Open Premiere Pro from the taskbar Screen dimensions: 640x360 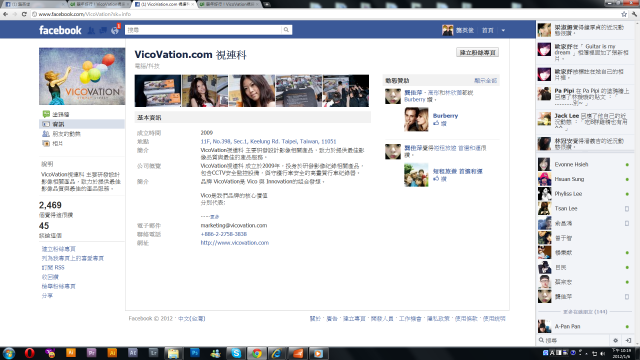coord(91,353)
